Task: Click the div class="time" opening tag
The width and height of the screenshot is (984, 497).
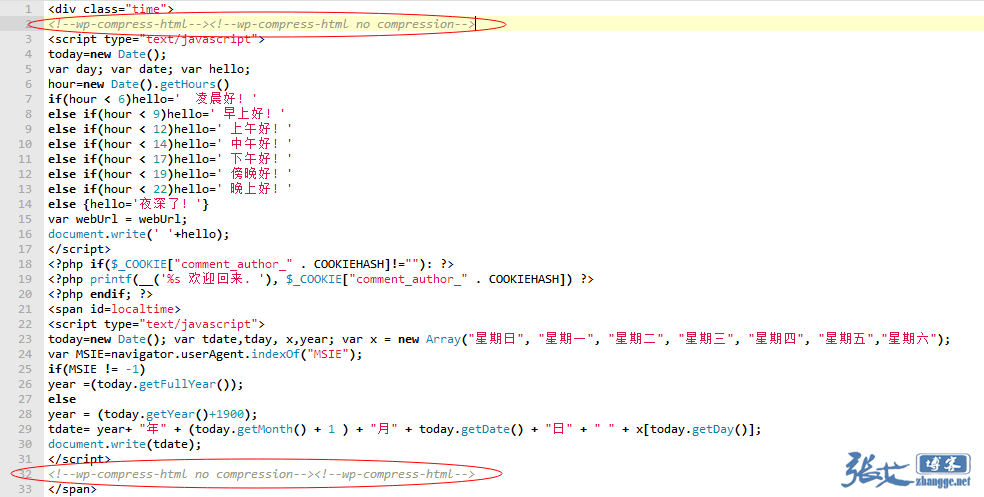Action: (x=110, y=9)
